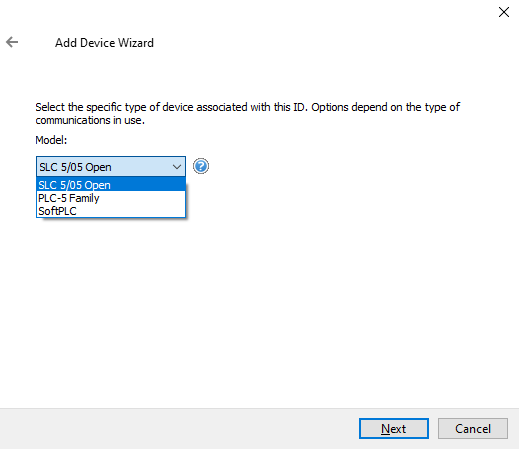Select the highlighted SLC 5/05 Open list entry
This screenshot has height=450, width=520.
(111, 184)
